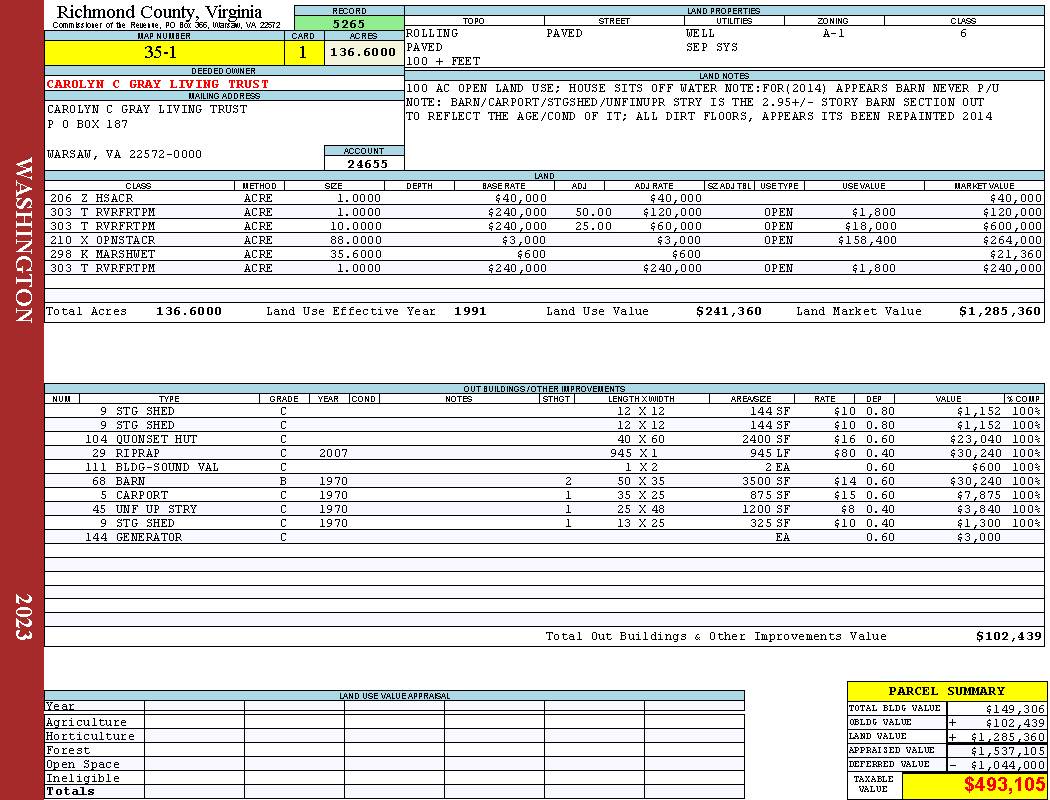This screenshot has height=800, width=1050.
Task: Select the RIPRAP outbuilding row
Action: (x=544, y=453)
